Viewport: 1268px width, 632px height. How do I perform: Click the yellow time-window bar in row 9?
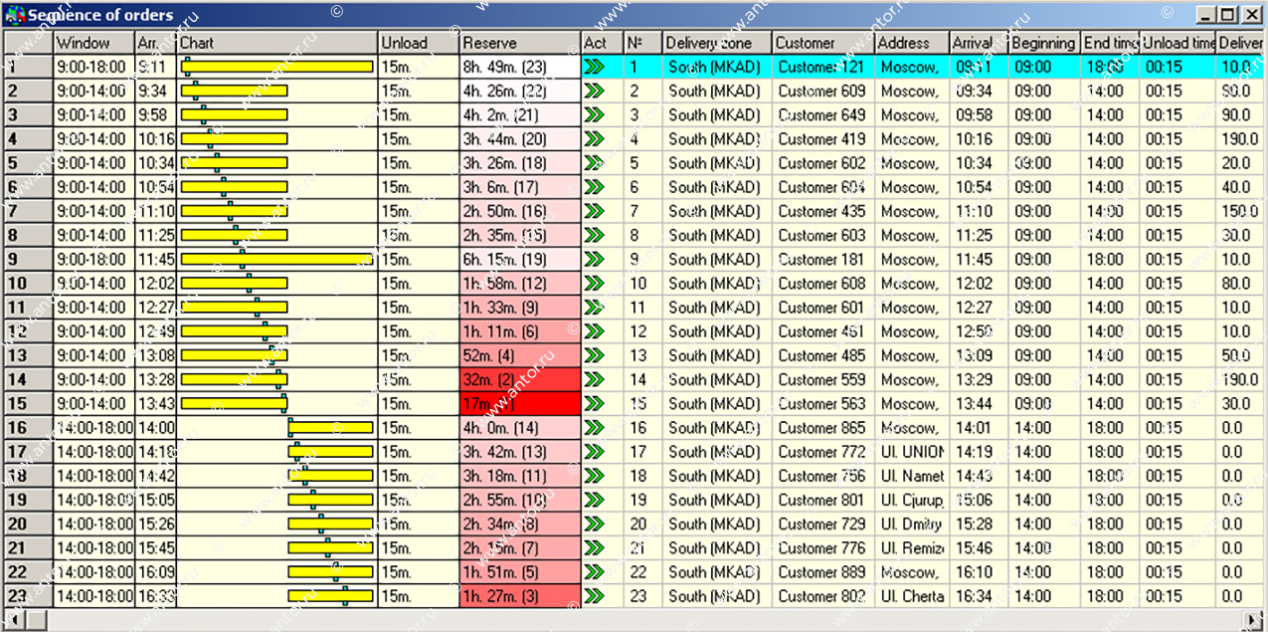(277, 259)
